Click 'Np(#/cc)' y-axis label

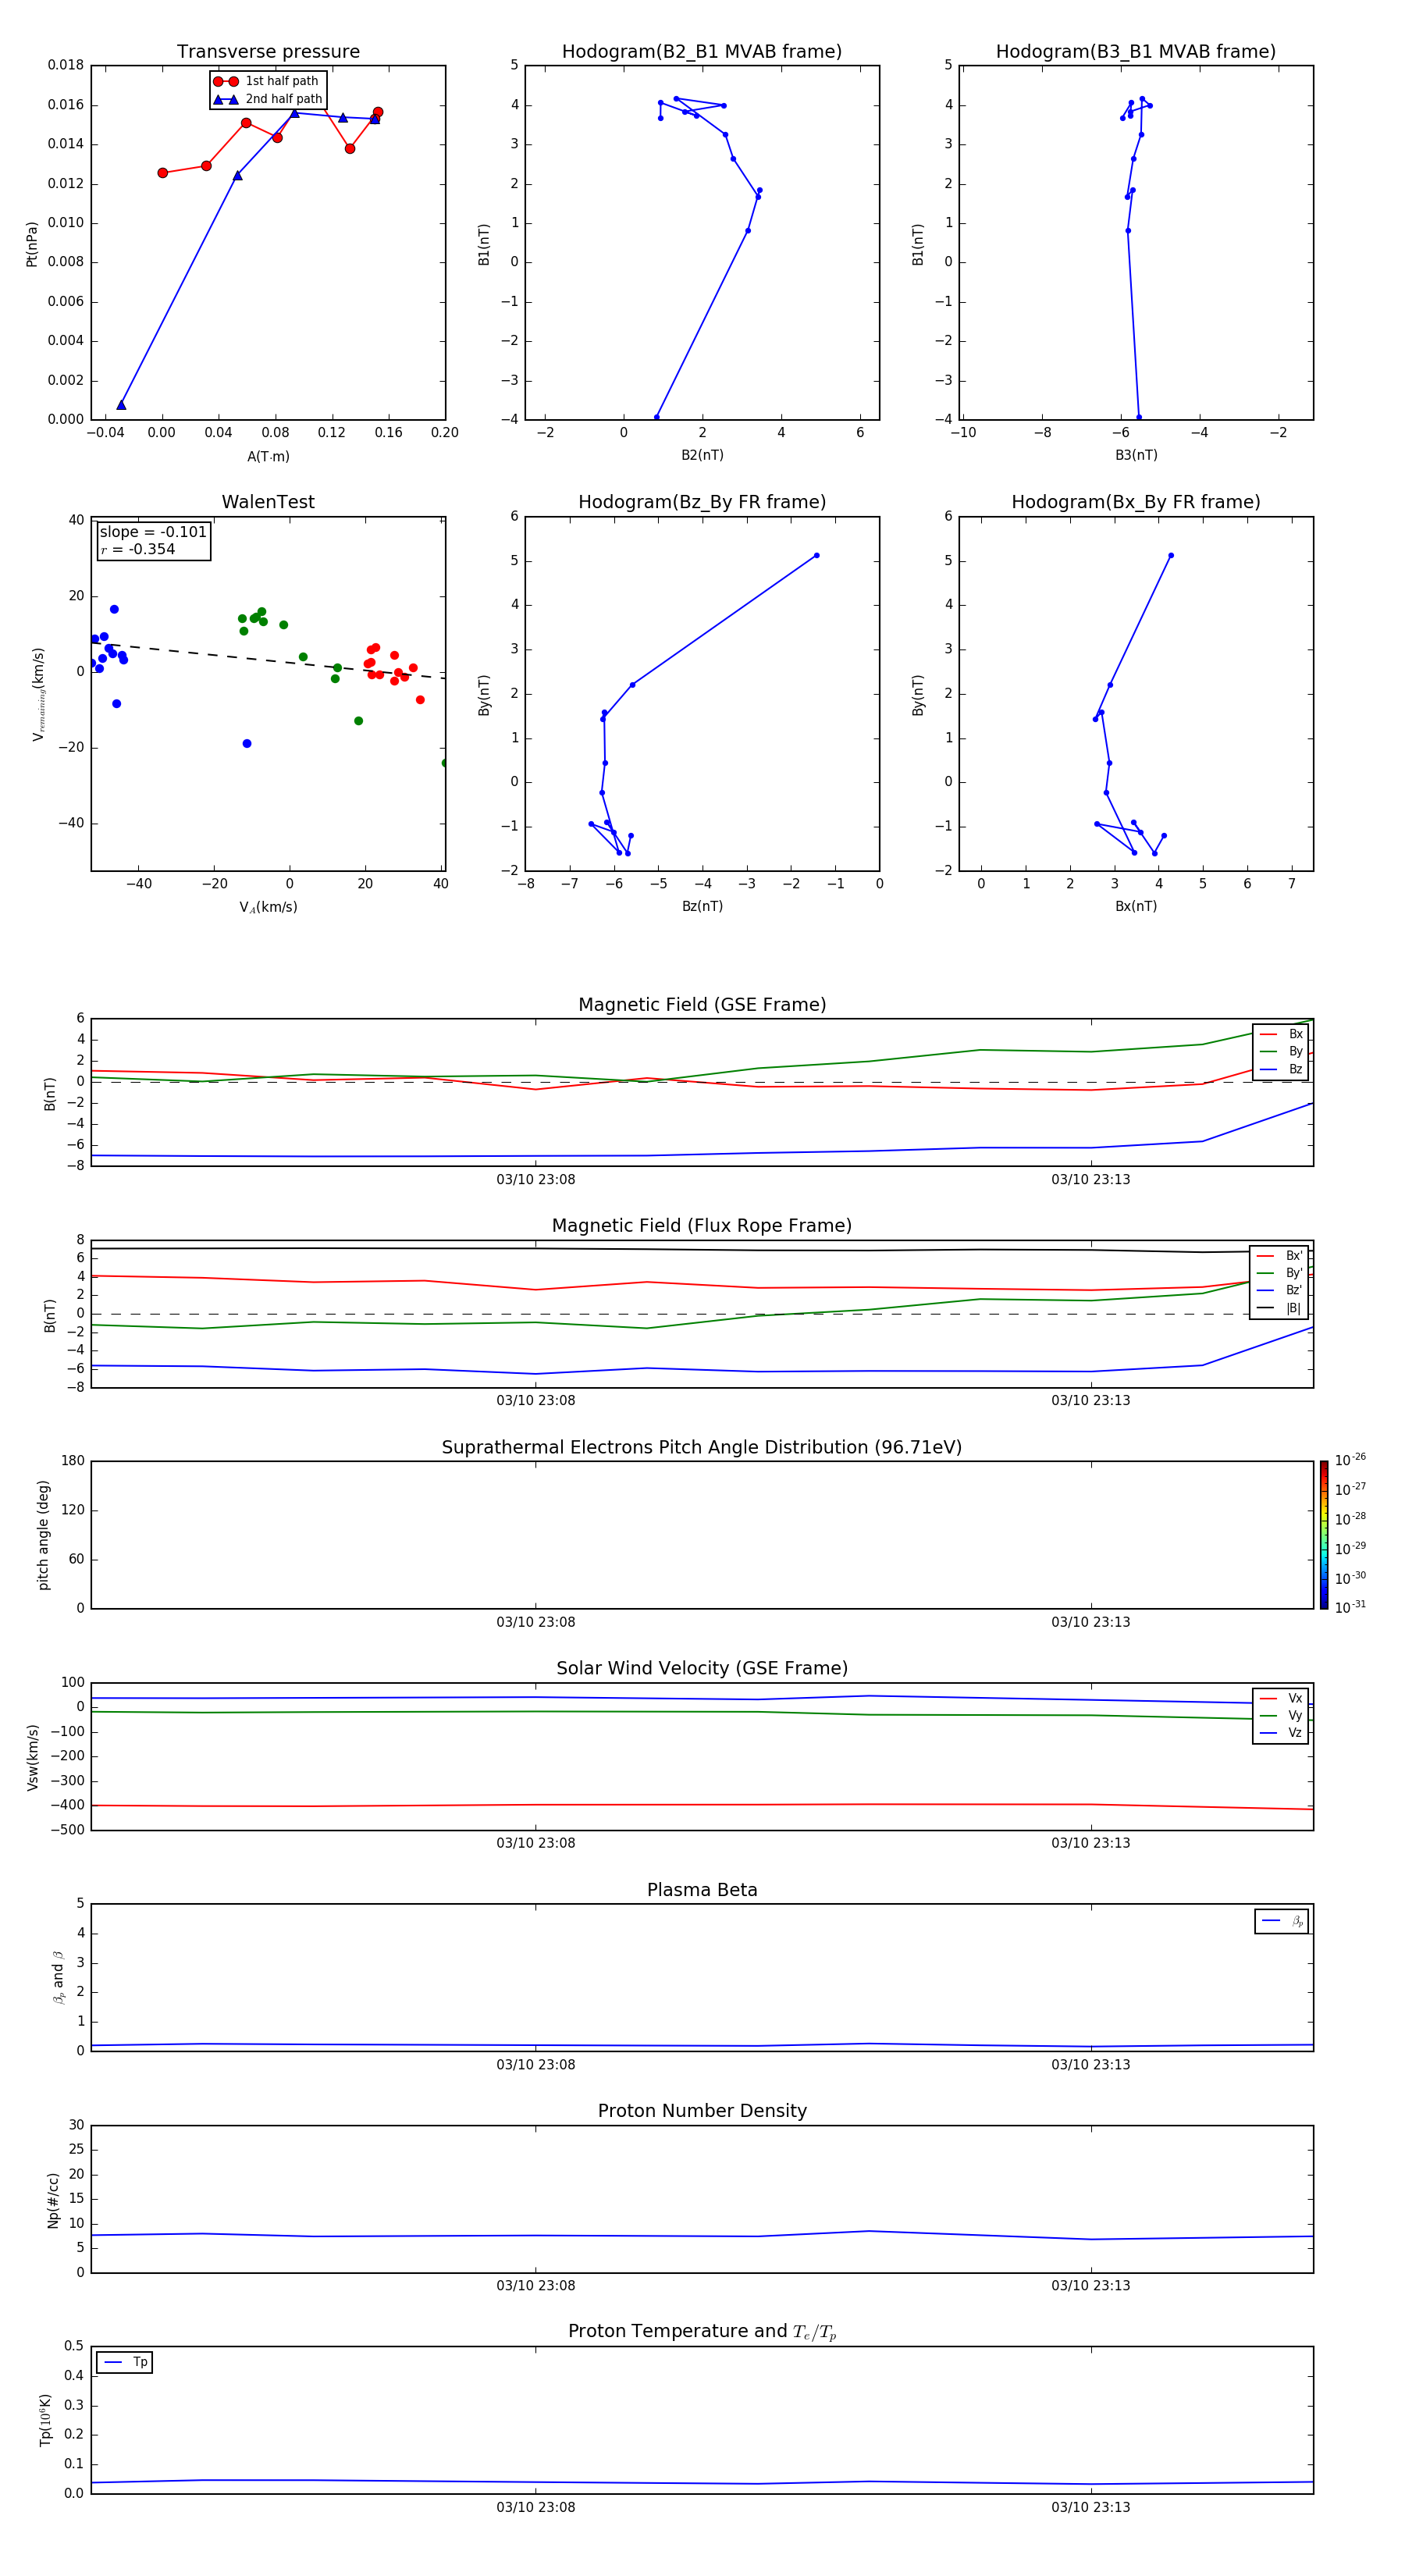point(53,2199)
